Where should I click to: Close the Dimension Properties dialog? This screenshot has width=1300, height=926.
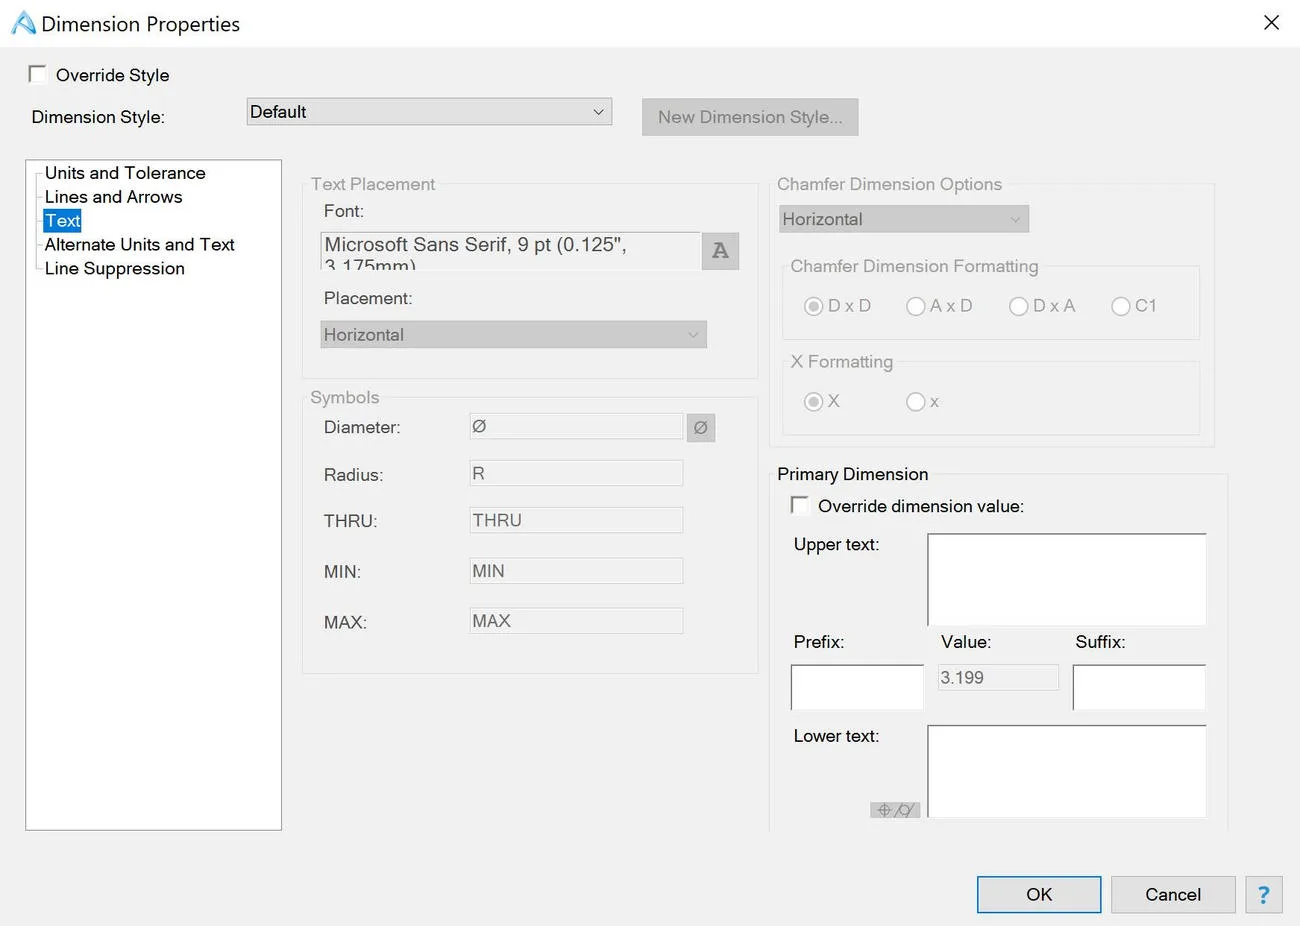(1271, 22)
